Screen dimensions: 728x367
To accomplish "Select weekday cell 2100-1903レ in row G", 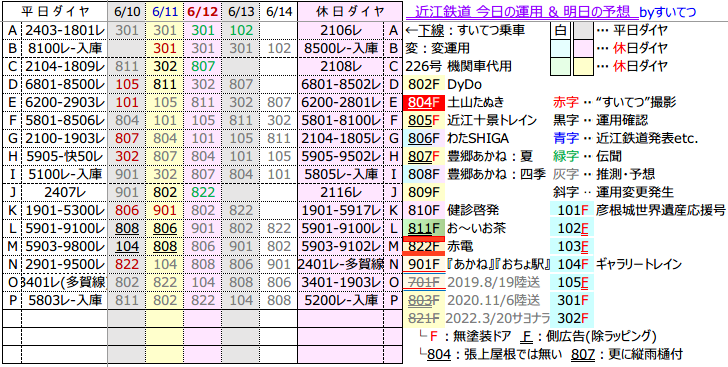I will [x=64, y=139].
